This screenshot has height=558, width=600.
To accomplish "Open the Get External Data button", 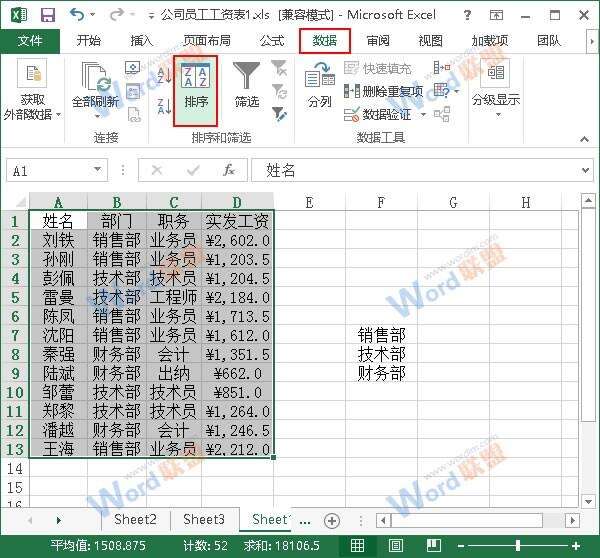I will [32, 90].
